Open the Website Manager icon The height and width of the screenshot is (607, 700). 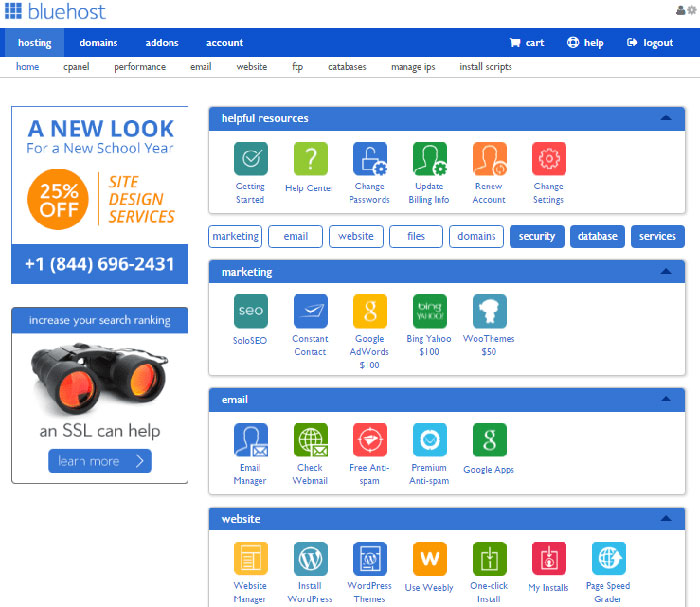click(250, 558)
